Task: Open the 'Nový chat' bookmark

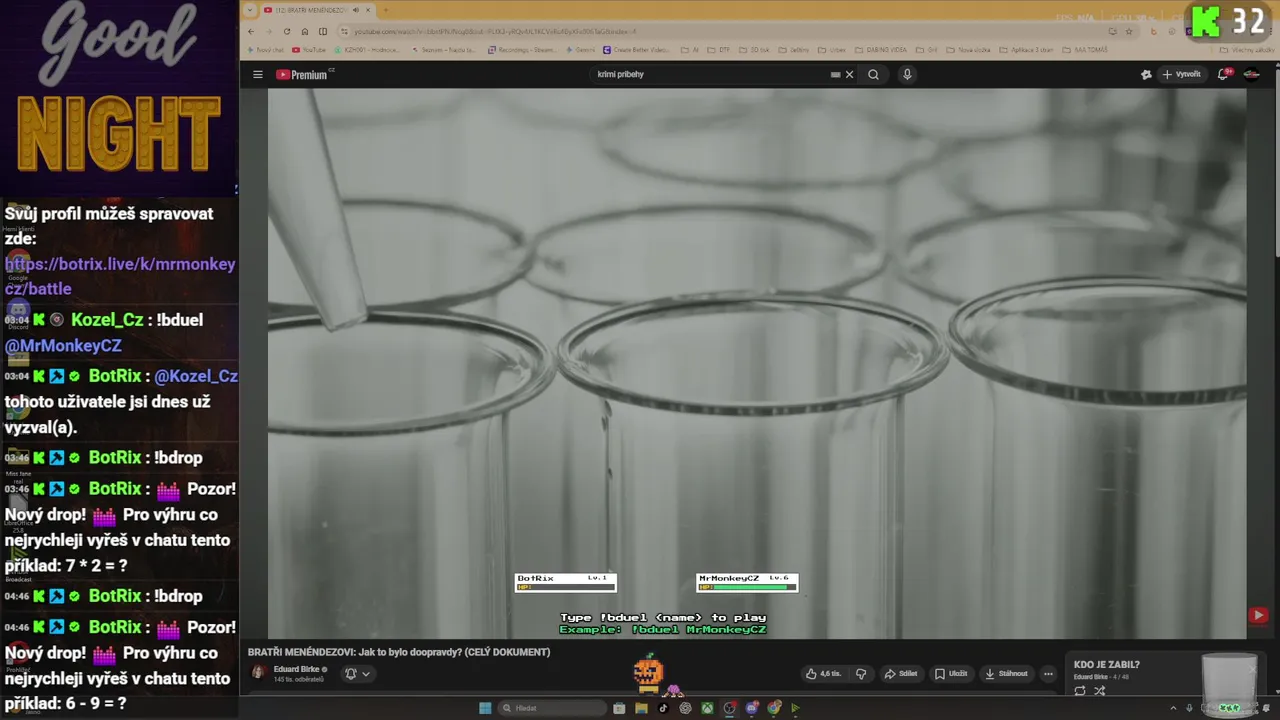Action: coord(266,49)
